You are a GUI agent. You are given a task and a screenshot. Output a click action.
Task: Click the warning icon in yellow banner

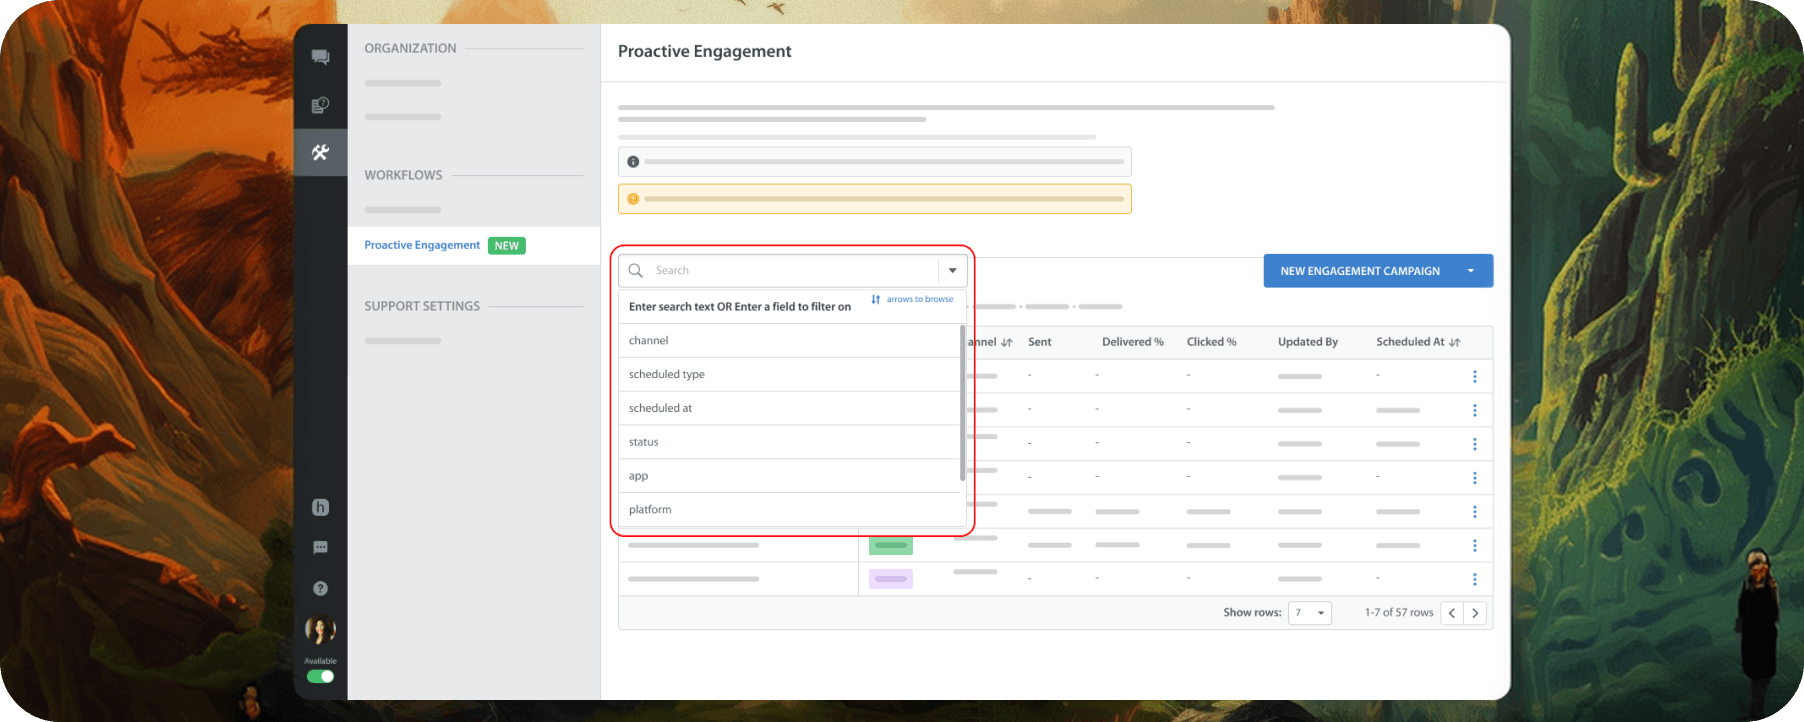click(x=633, y=199)
